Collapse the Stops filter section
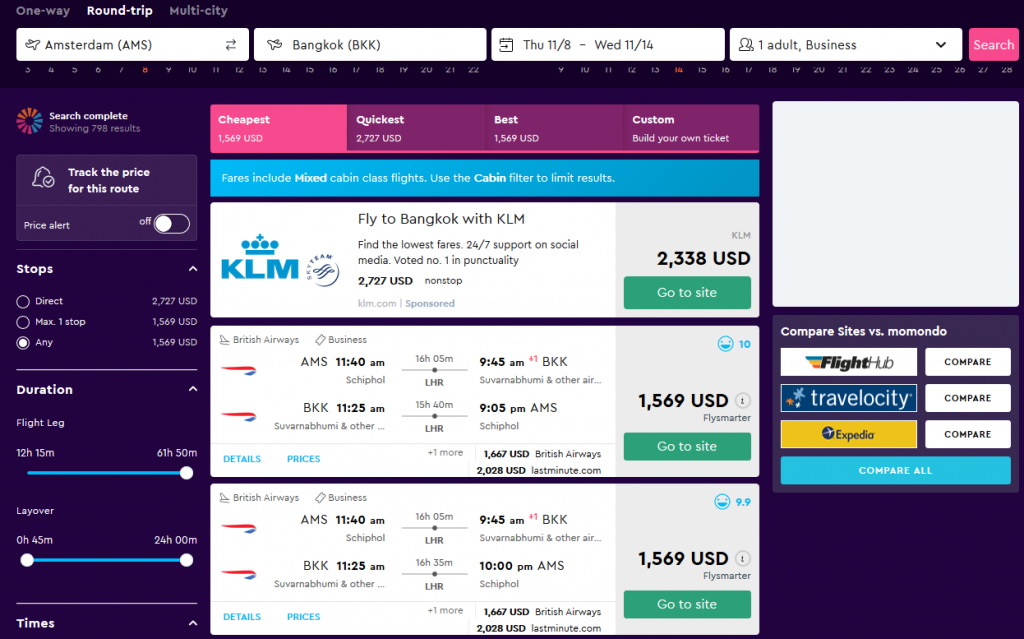Image resolution: width=1024 pixels, height=639 pixels. [193, 269]
